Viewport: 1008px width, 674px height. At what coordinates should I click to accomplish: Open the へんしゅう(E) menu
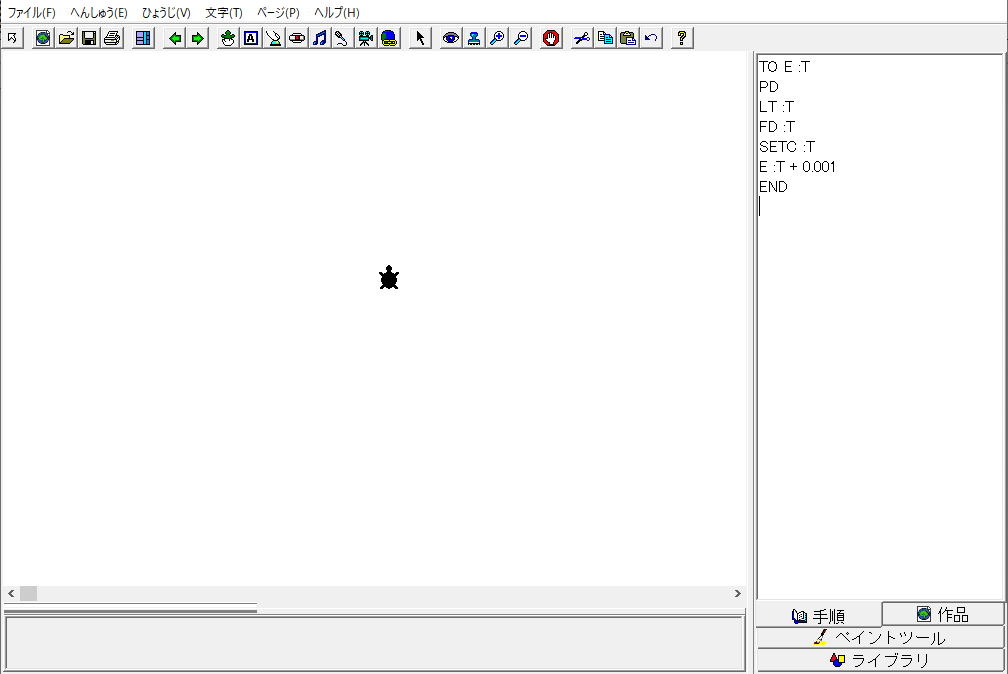(x=98, y=12)
